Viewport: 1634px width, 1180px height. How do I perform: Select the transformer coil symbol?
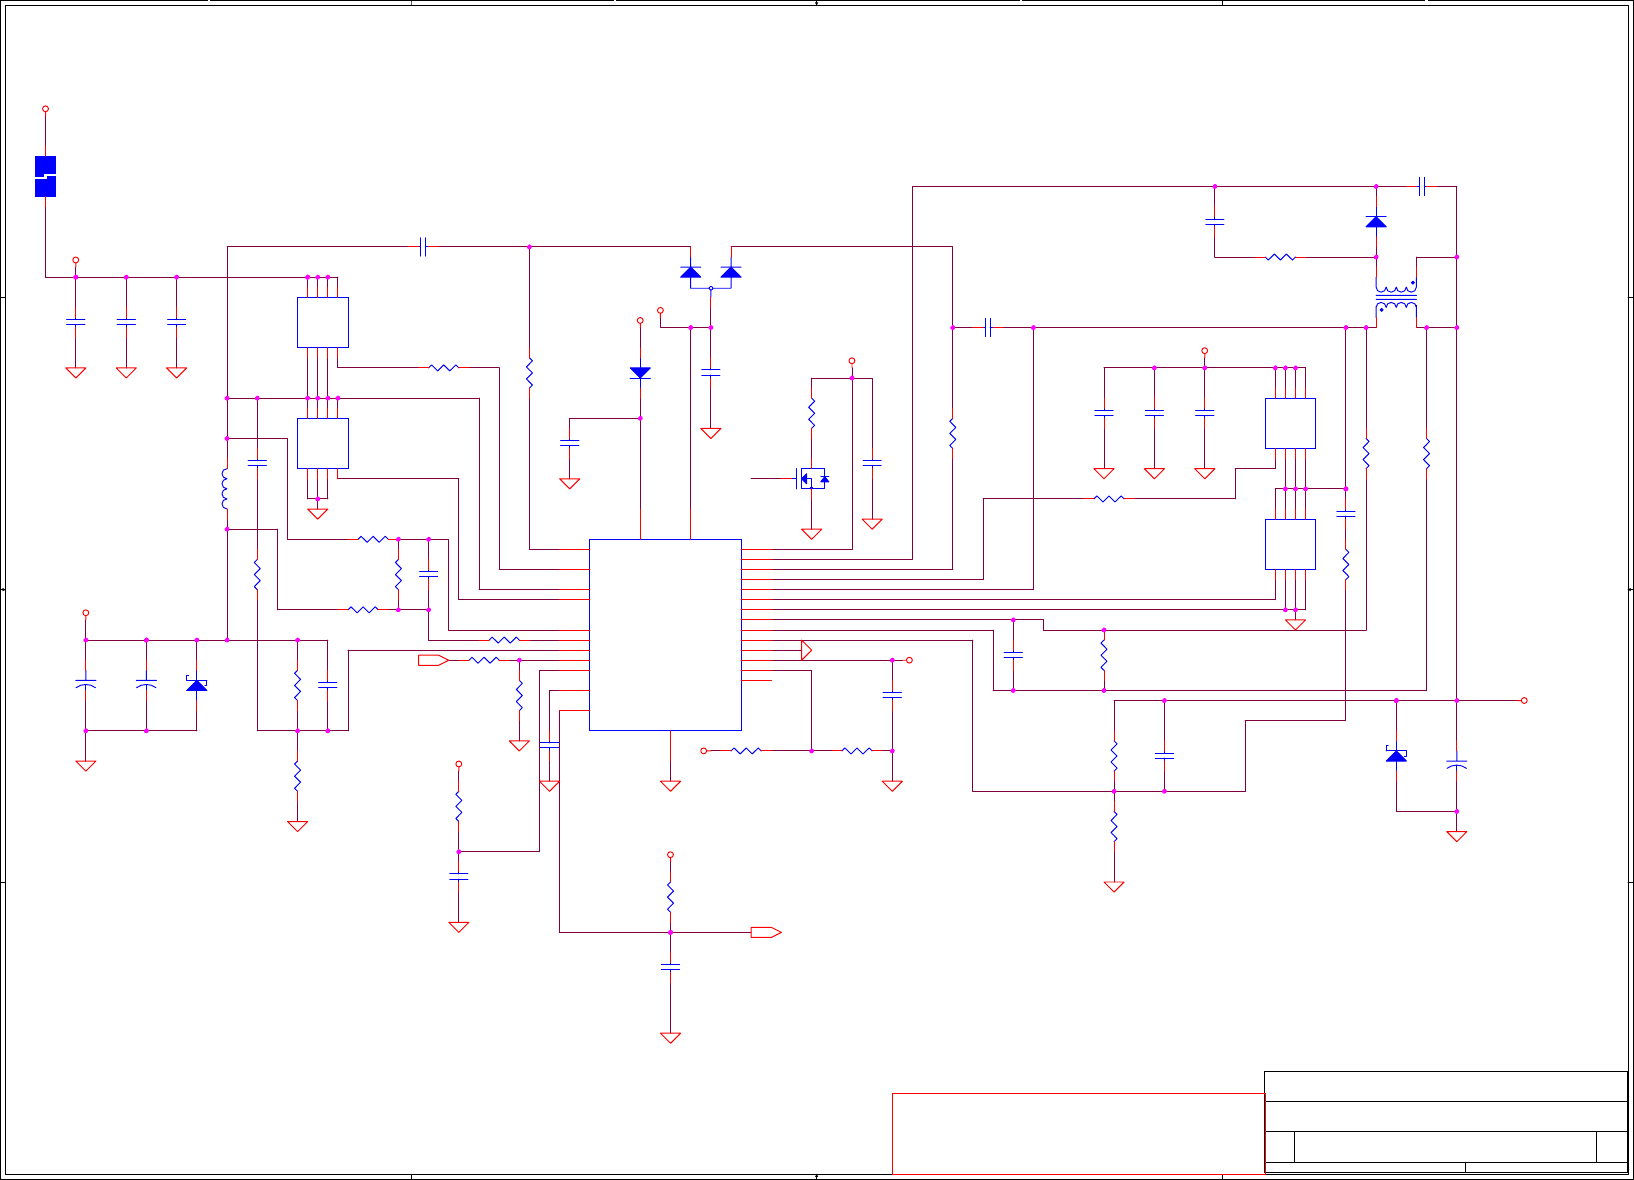pos(1396,297)
